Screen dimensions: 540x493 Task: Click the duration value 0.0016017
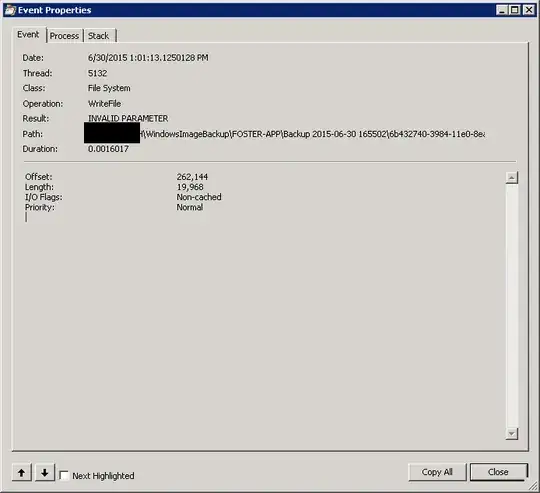click(x=108, y=149)
